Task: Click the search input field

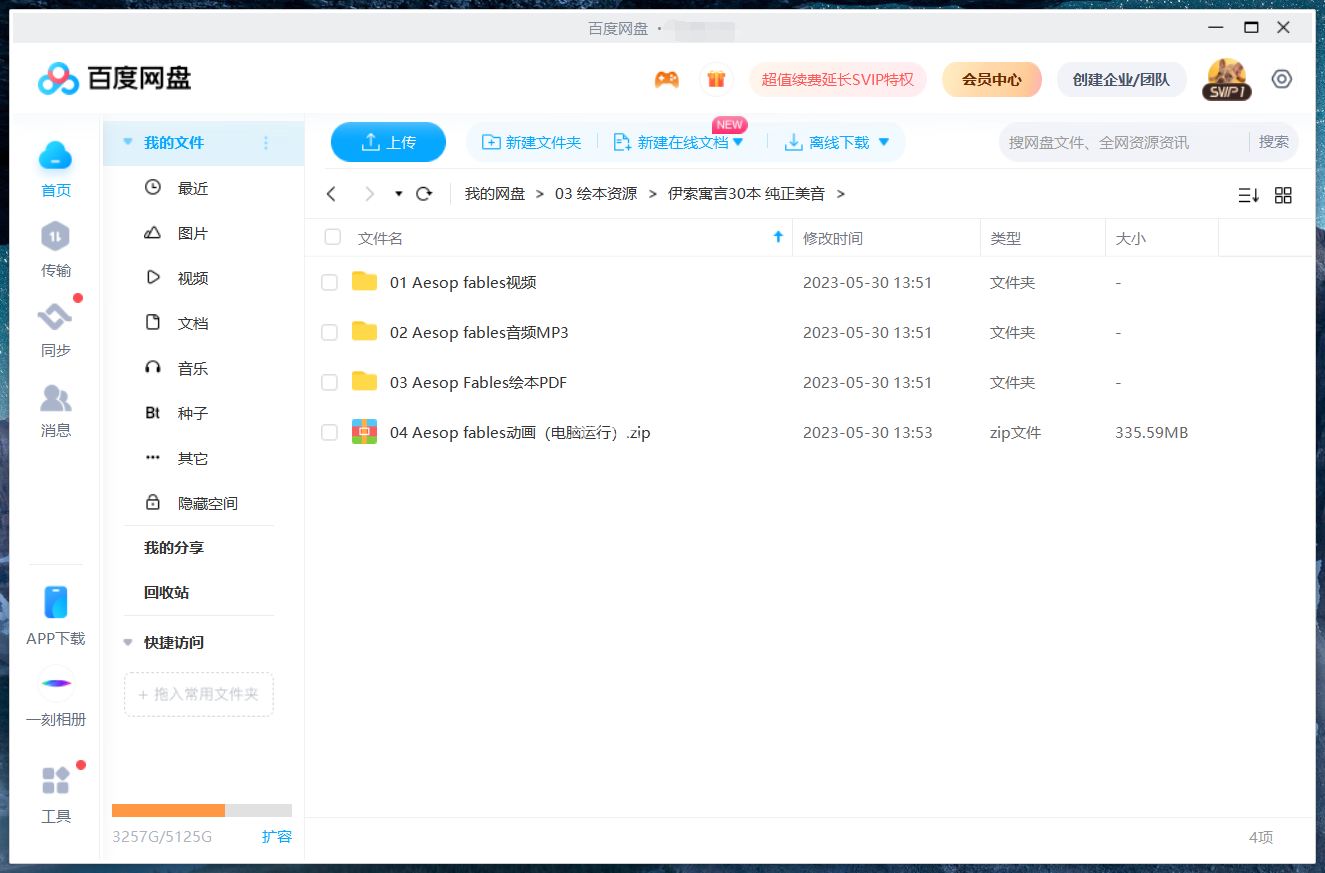Action: (x=1110, y=142)
